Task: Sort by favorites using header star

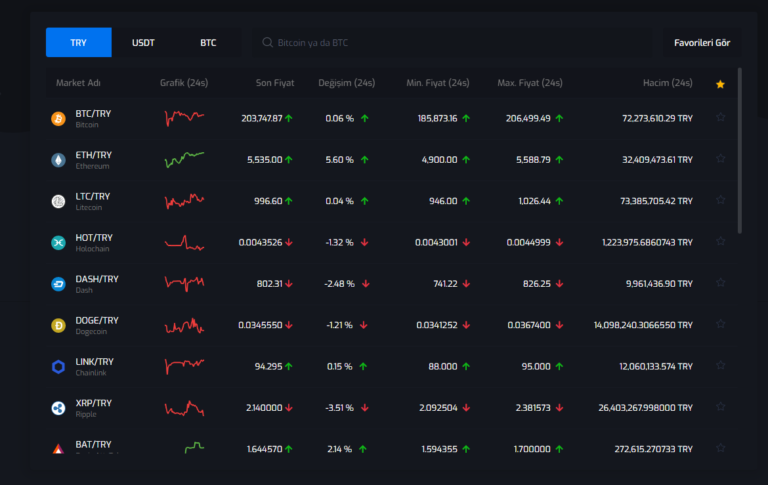Action: click(720, 84)
